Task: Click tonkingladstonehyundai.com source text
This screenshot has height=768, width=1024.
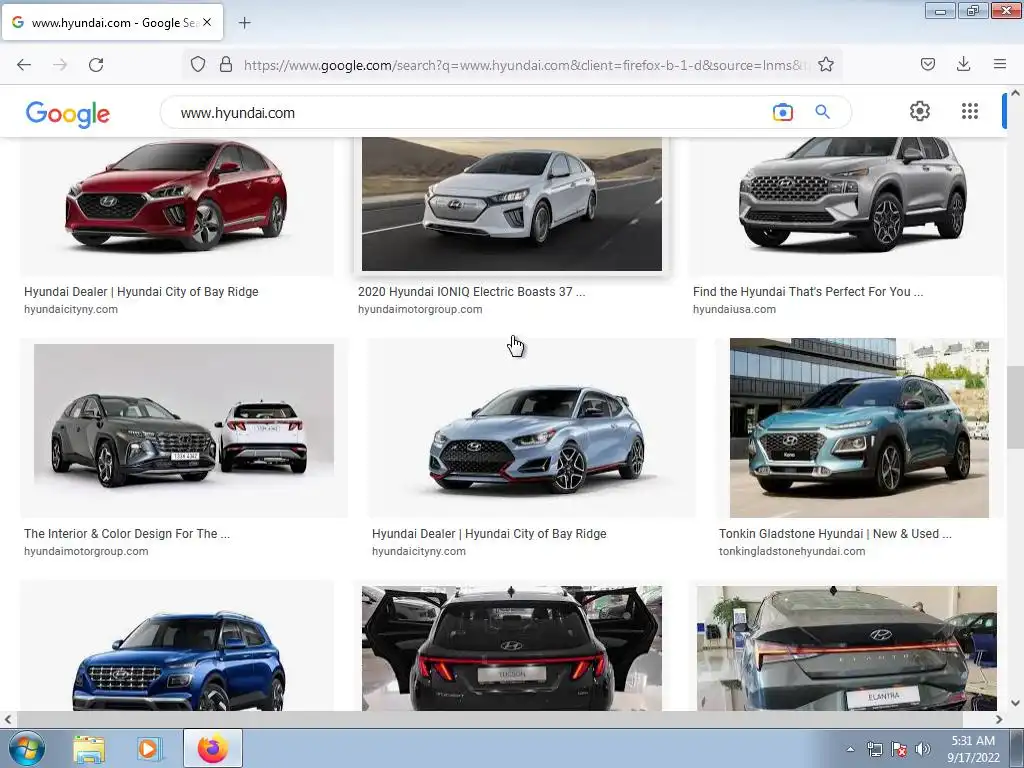Action: pos(792,551)
